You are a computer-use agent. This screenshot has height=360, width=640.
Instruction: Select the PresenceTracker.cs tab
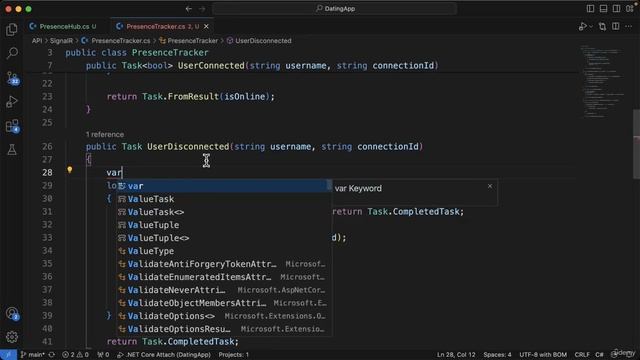[162, 27]
